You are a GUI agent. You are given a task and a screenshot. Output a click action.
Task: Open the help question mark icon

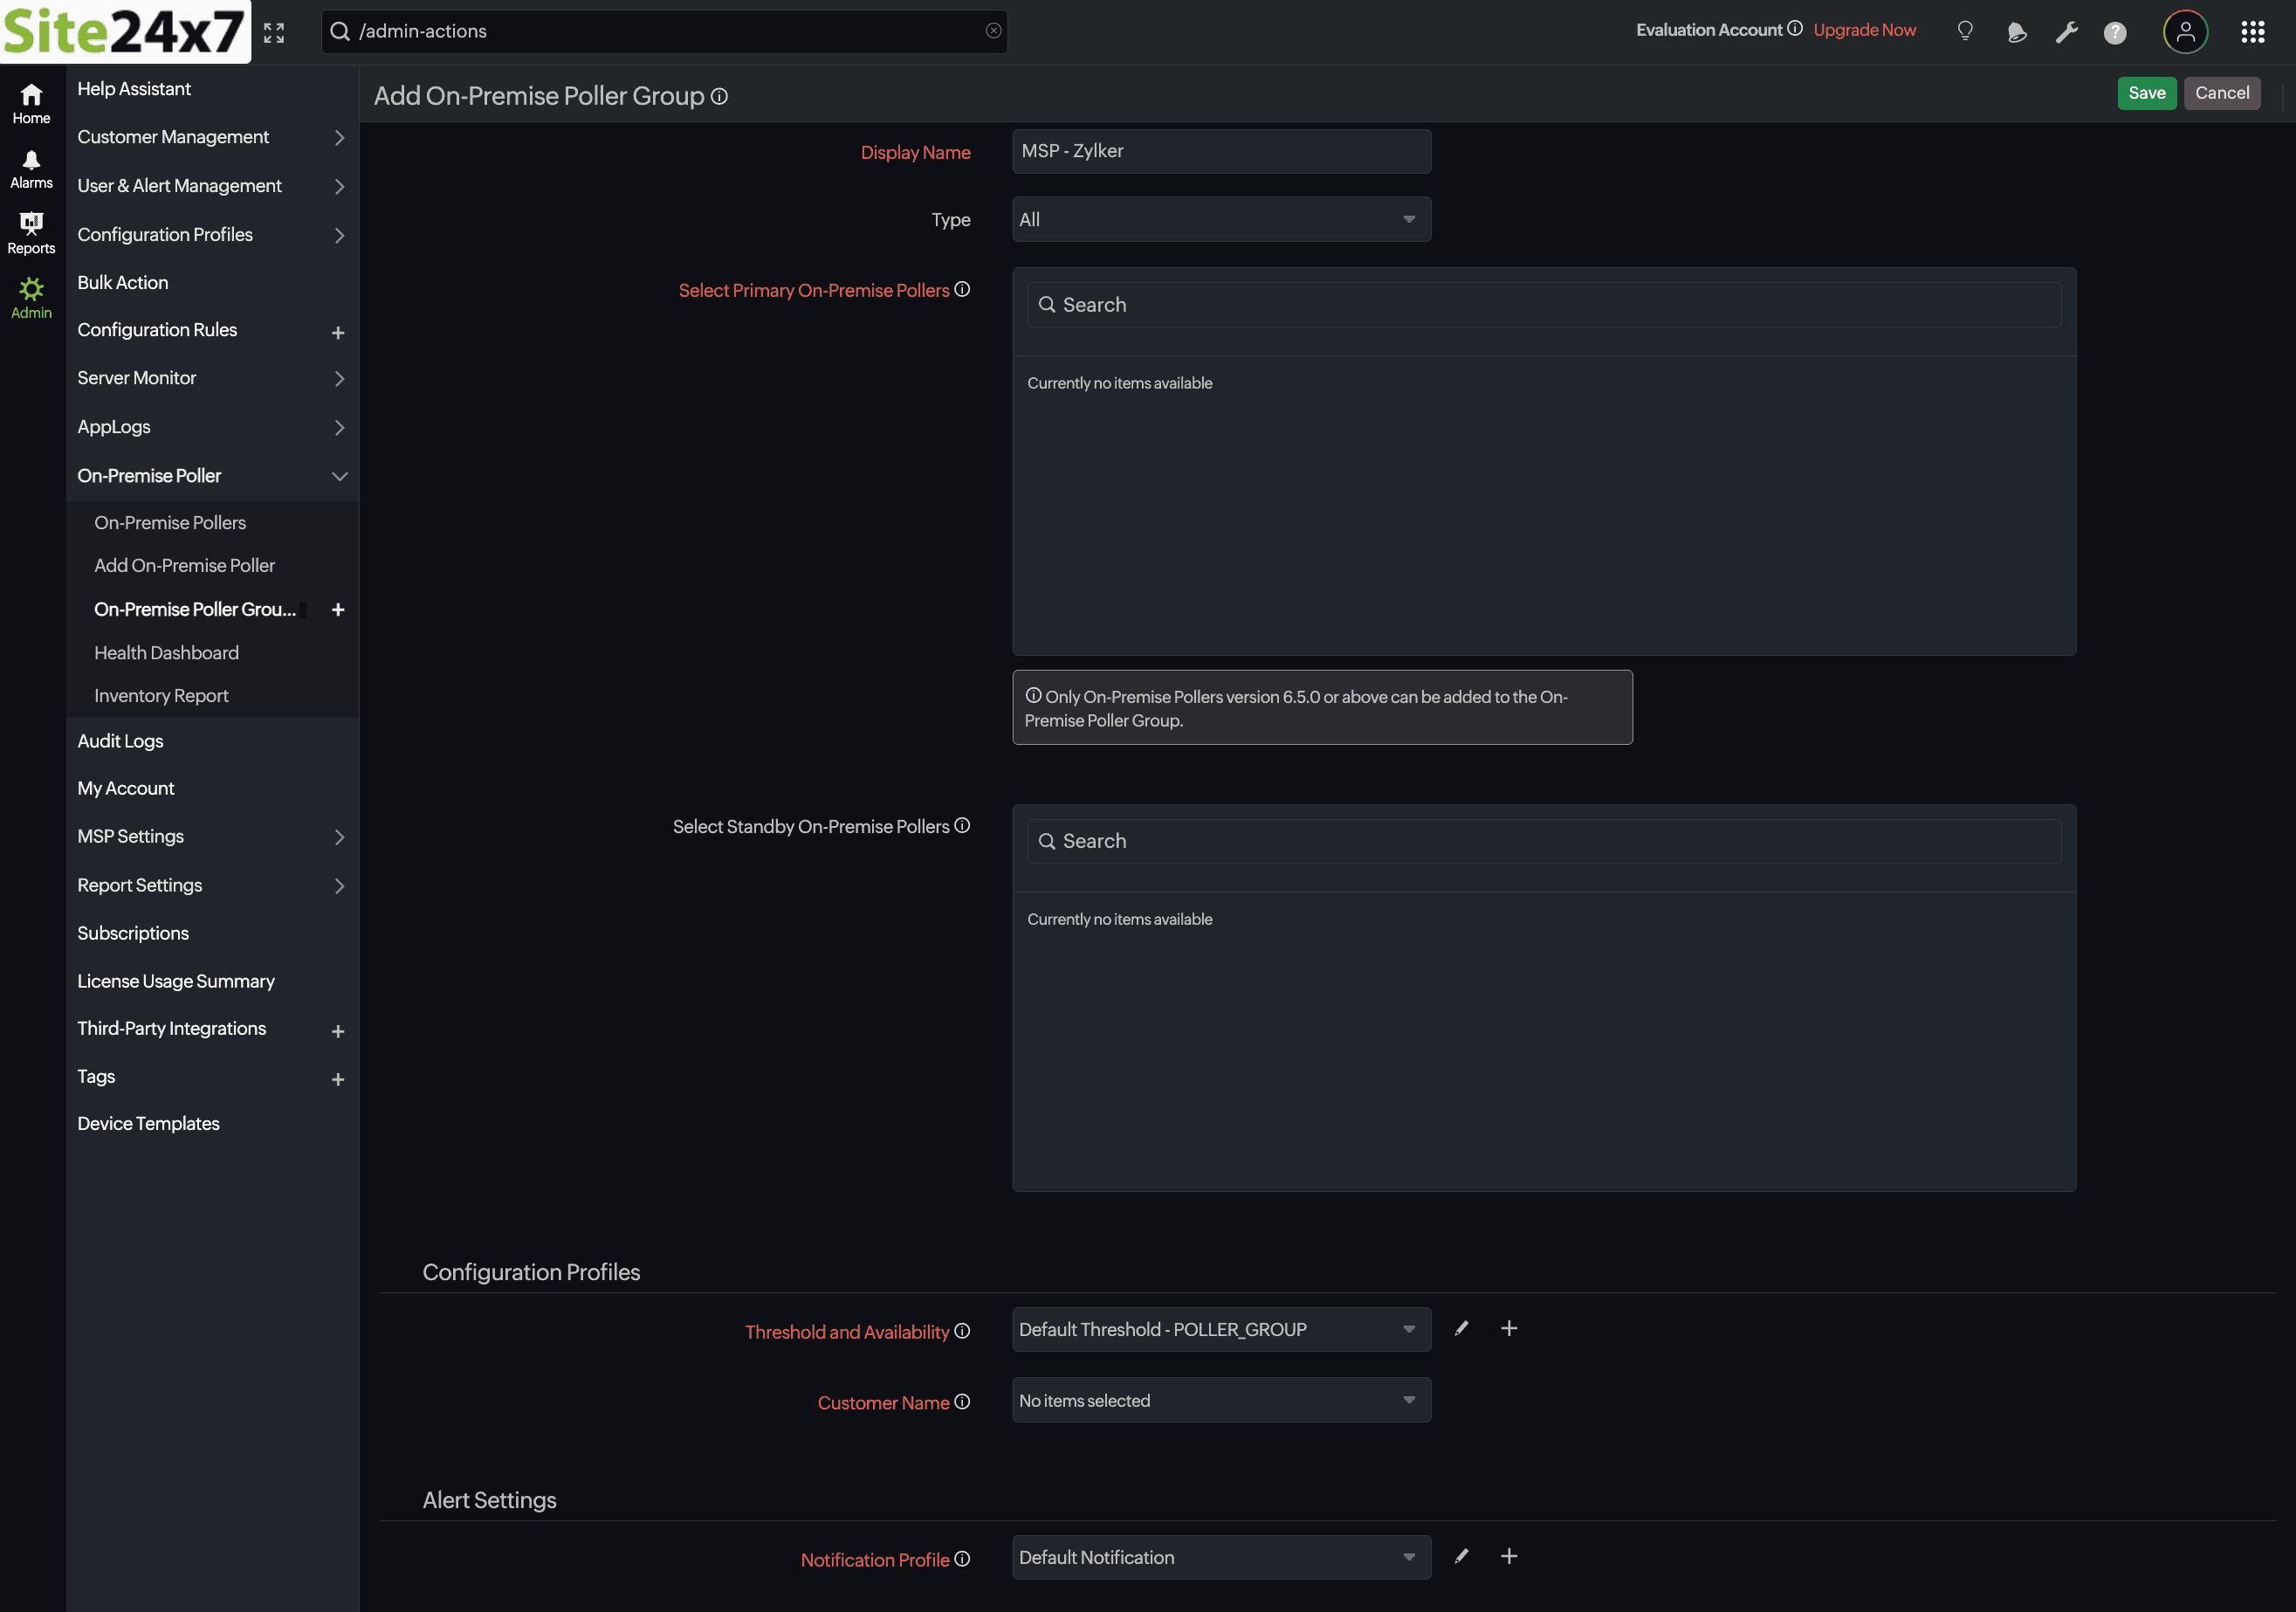pos(2115,31)
